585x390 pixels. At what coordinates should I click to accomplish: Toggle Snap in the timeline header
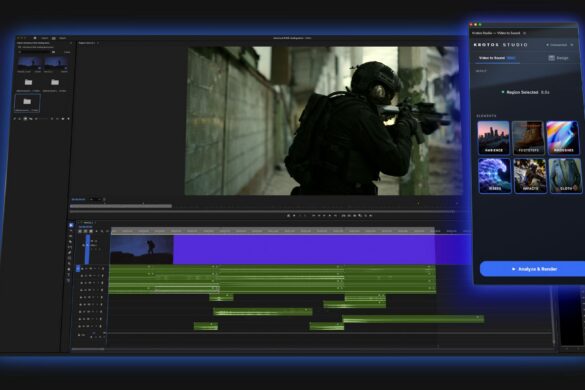click(85, 231)
